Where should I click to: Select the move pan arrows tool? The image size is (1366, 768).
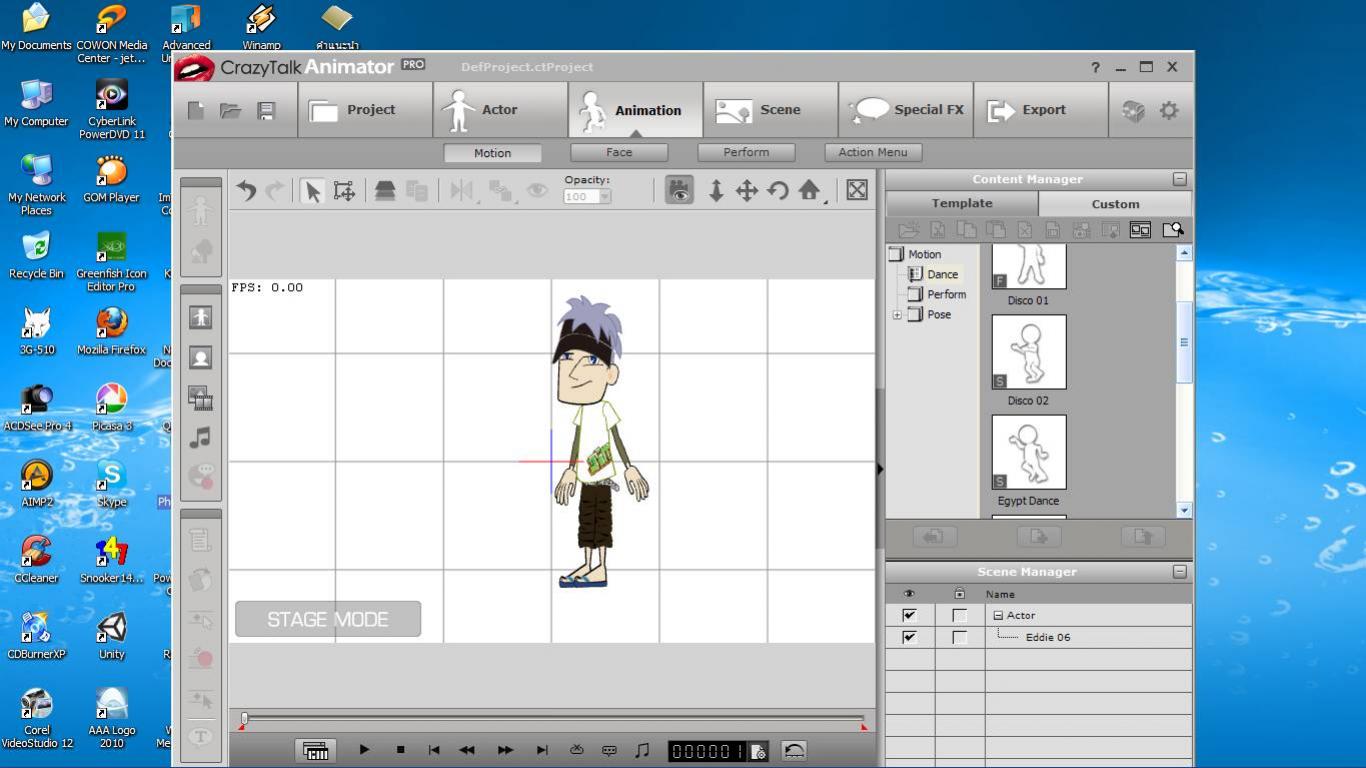pyautogui.click(x=747, y=191)
